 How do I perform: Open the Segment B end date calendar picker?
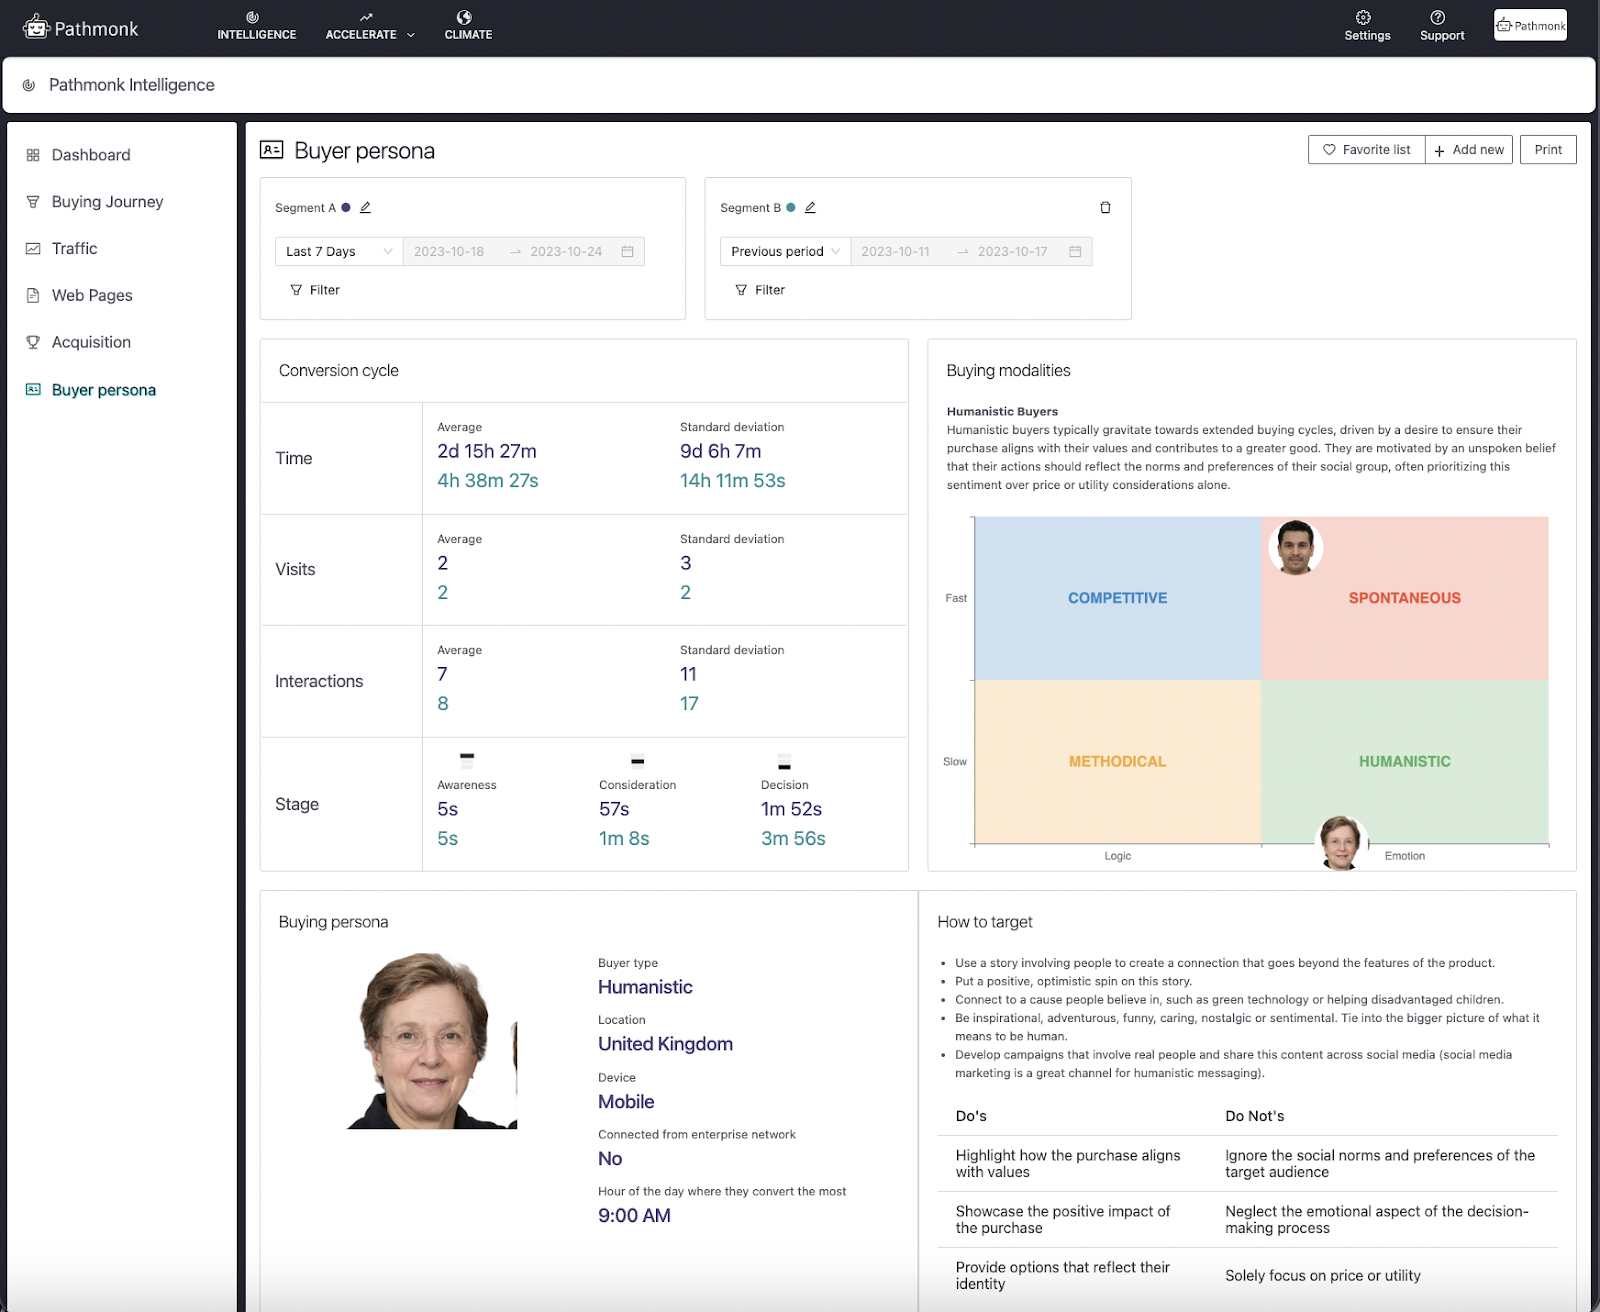[1074, 251]
